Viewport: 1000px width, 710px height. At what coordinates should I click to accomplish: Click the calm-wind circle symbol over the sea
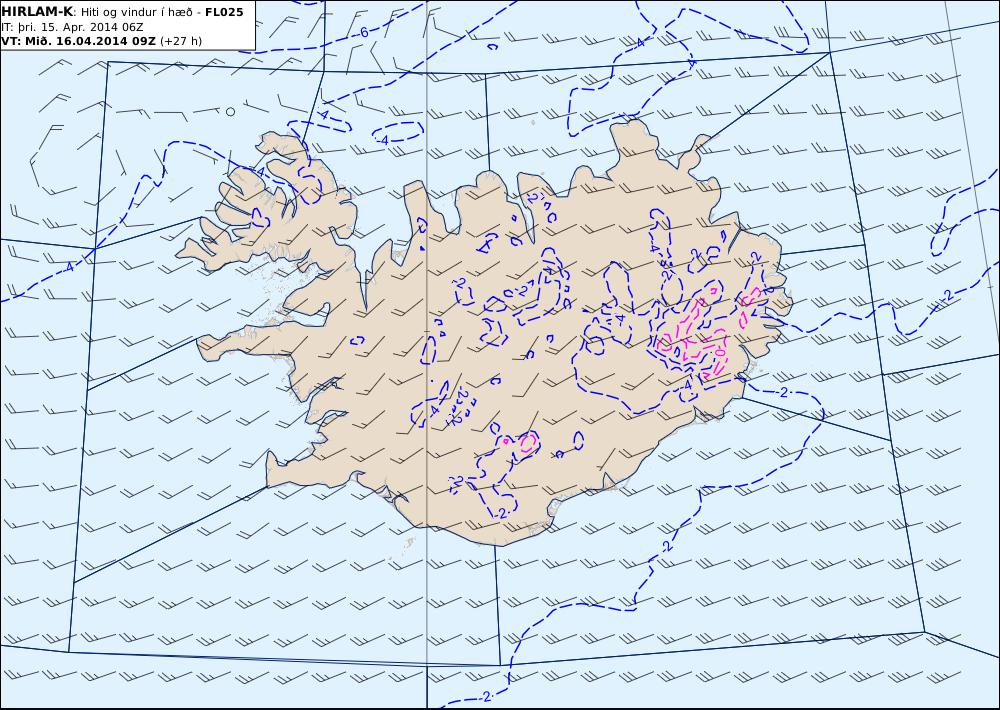230,112
